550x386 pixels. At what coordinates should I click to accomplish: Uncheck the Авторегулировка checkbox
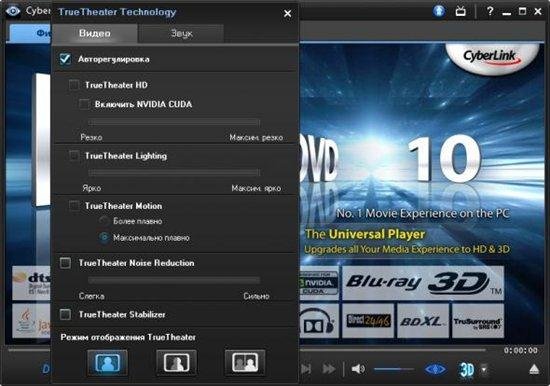pos(65,59)
